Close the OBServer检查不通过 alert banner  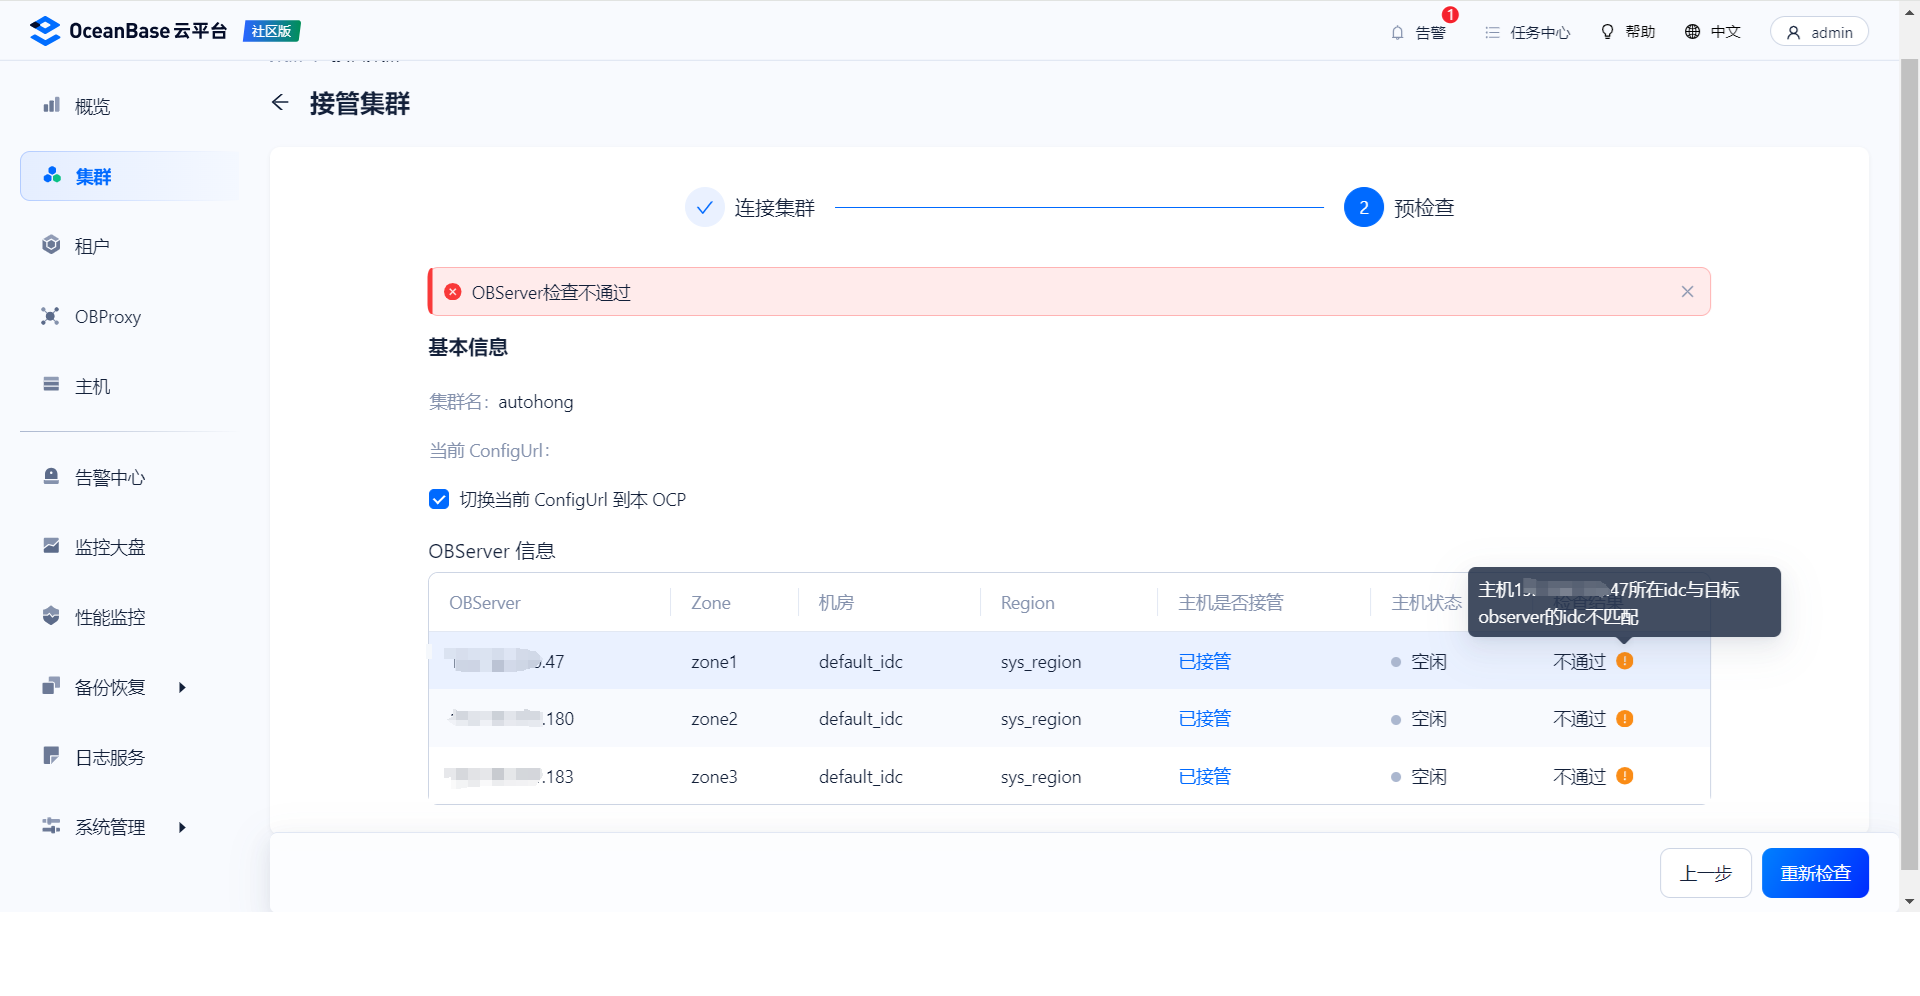pos(1687,292)
